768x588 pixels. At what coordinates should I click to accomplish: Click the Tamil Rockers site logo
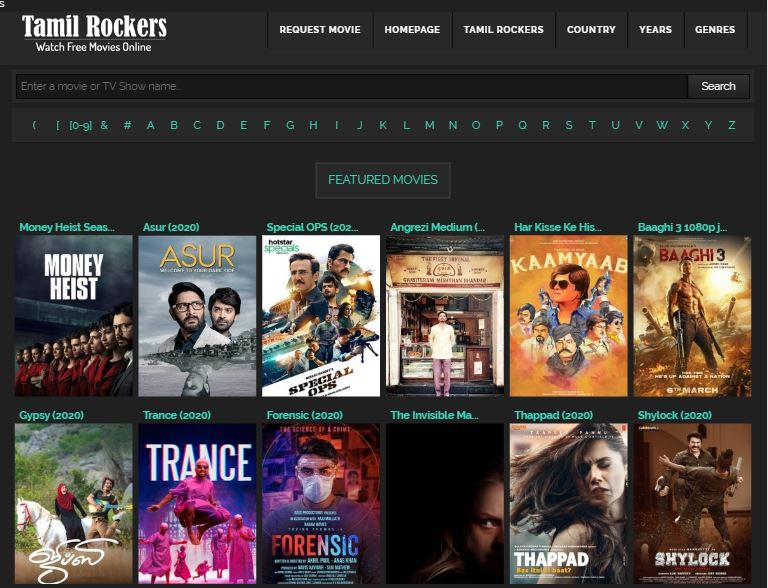(94, 31)
